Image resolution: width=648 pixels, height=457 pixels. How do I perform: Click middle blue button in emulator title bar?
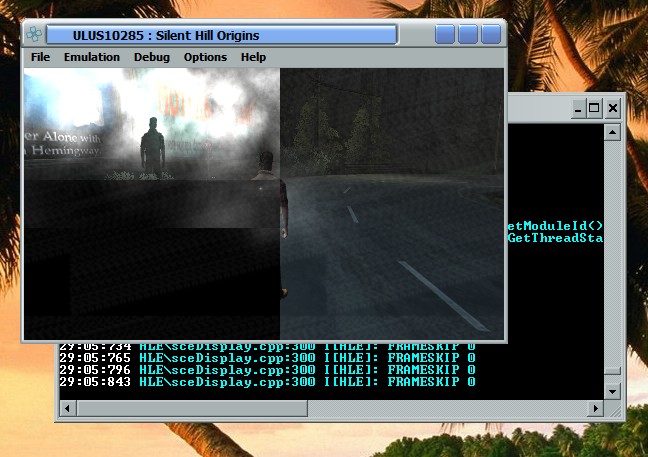(468, 35)
